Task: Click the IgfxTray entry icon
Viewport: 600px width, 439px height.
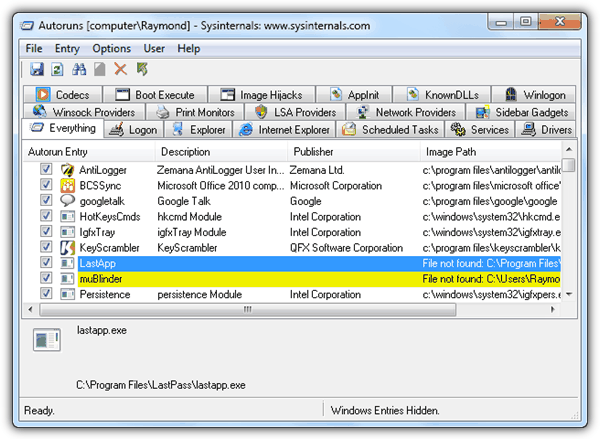Action: [68, 232]
